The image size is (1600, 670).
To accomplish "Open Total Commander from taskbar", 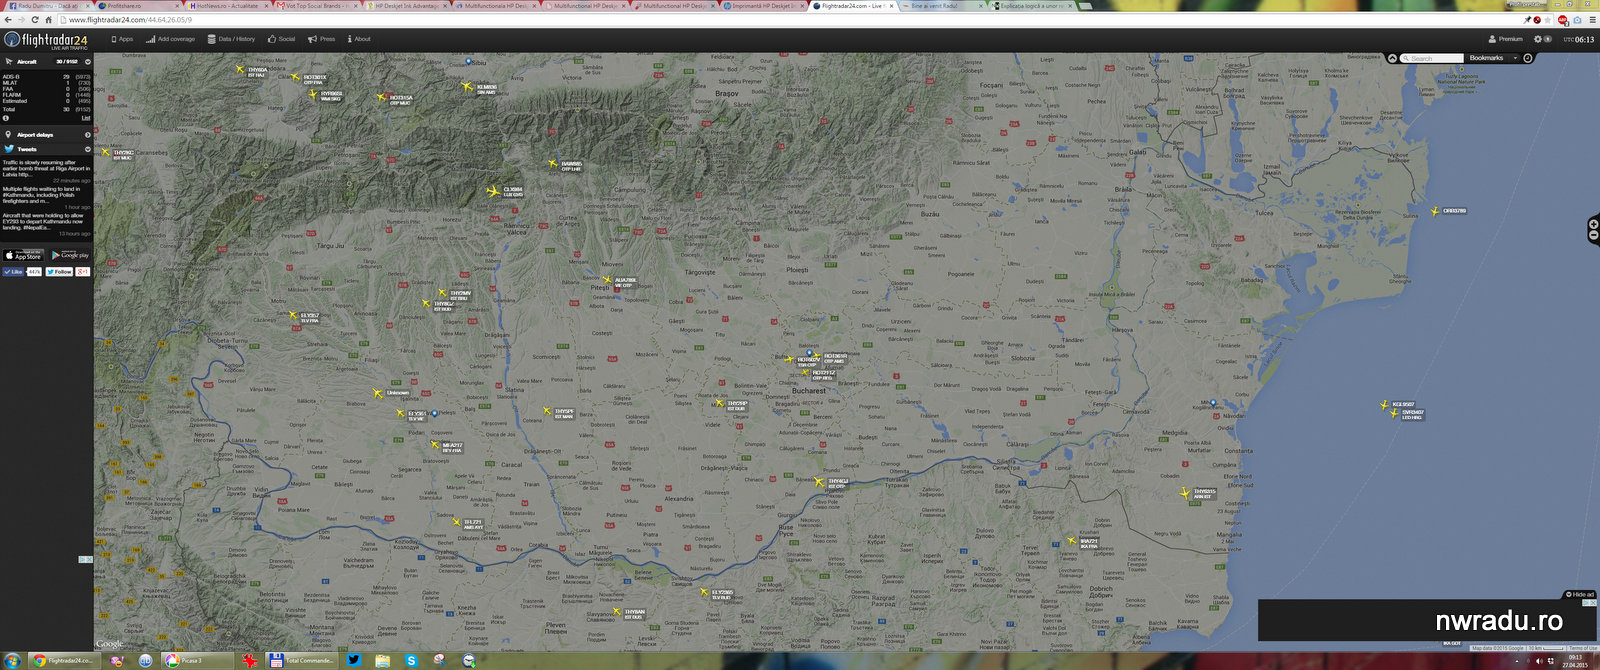I will tap(302, 660).
